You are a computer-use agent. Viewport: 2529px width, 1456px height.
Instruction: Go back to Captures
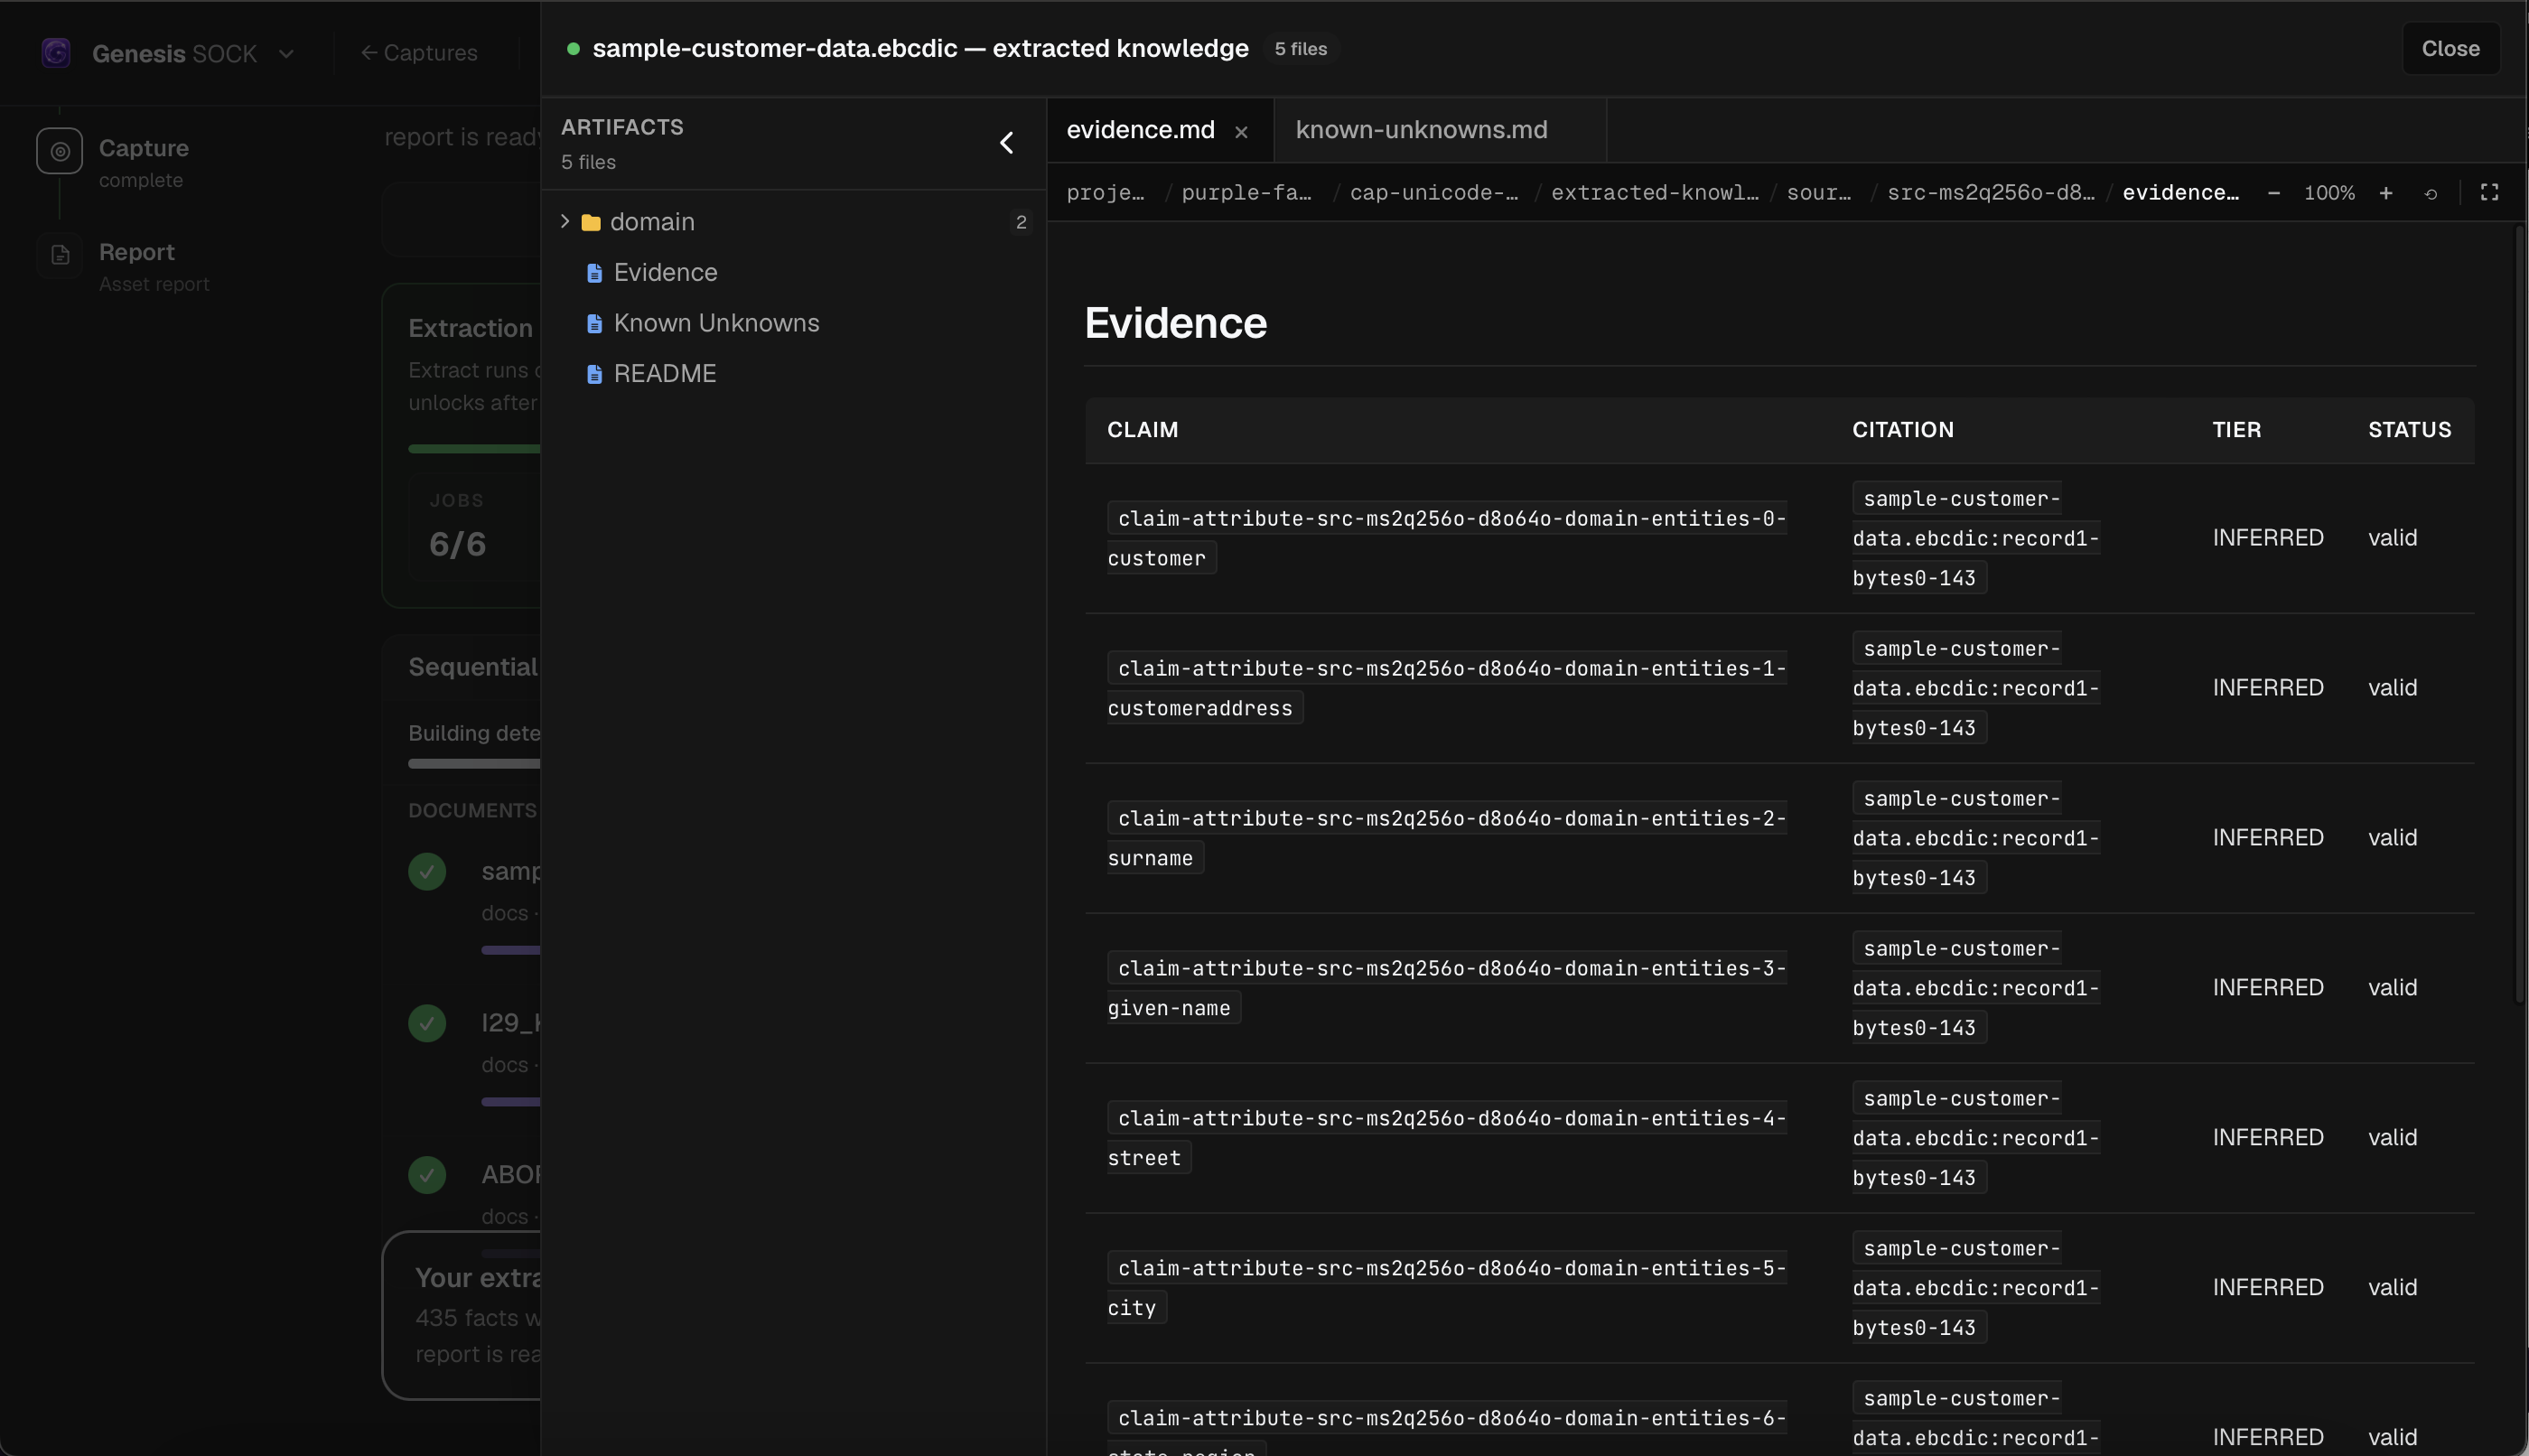pos(419,52)
